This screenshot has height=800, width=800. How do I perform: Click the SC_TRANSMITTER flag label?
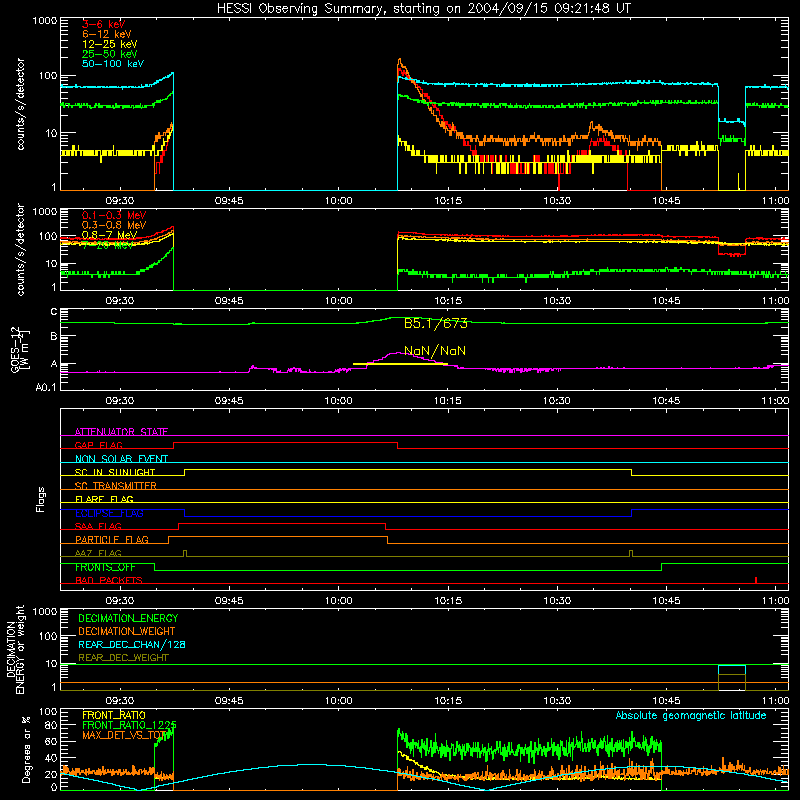point(115,486)
